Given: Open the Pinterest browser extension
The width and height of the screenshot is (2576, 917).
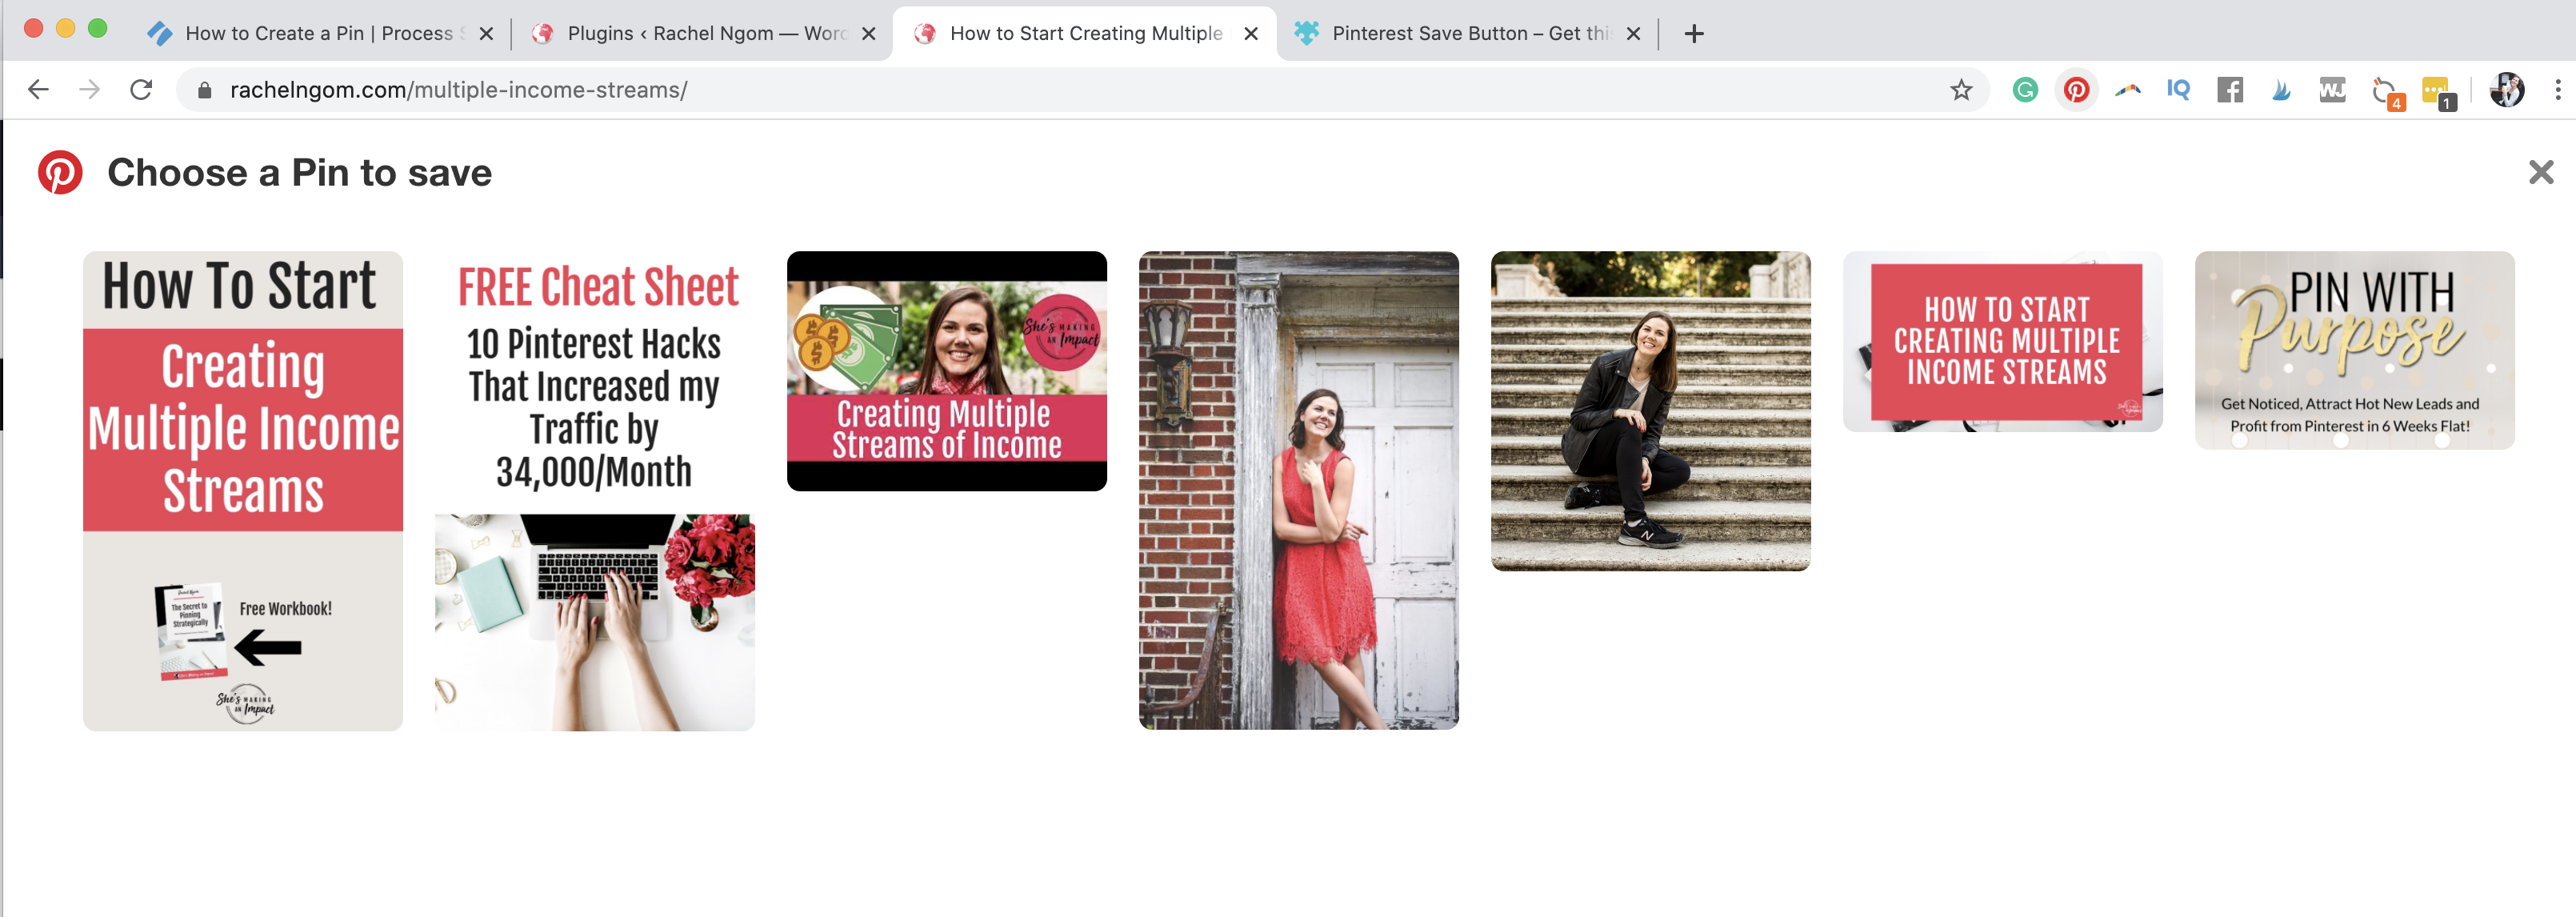Looking at the screenshot, I should click(x=2077, y=89).
